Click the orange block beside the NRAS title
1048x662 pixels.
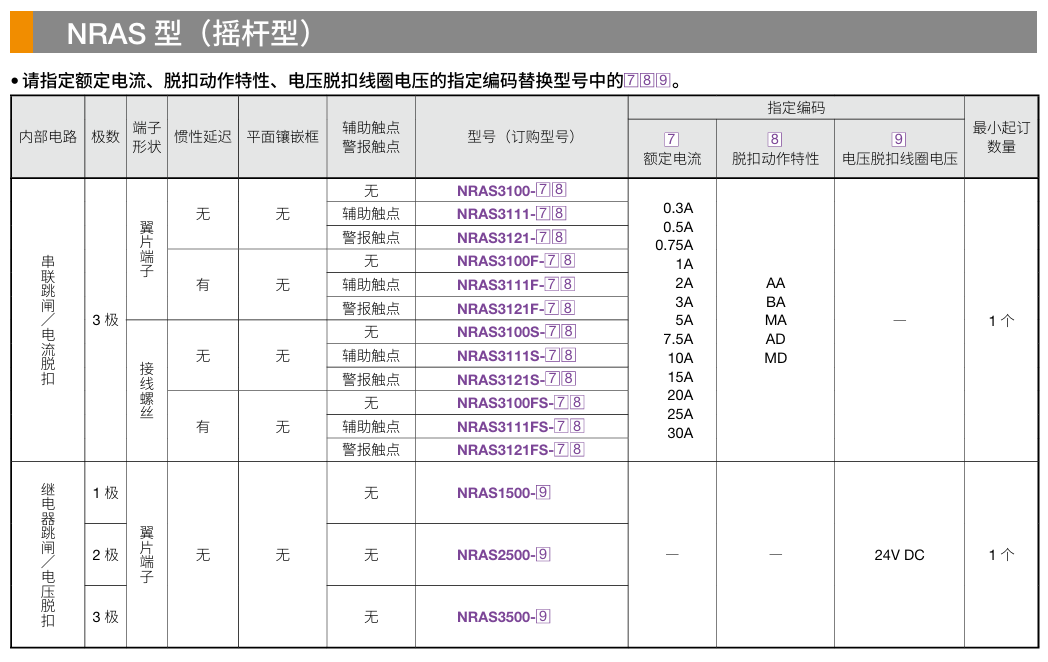click(x=21, y=32)
